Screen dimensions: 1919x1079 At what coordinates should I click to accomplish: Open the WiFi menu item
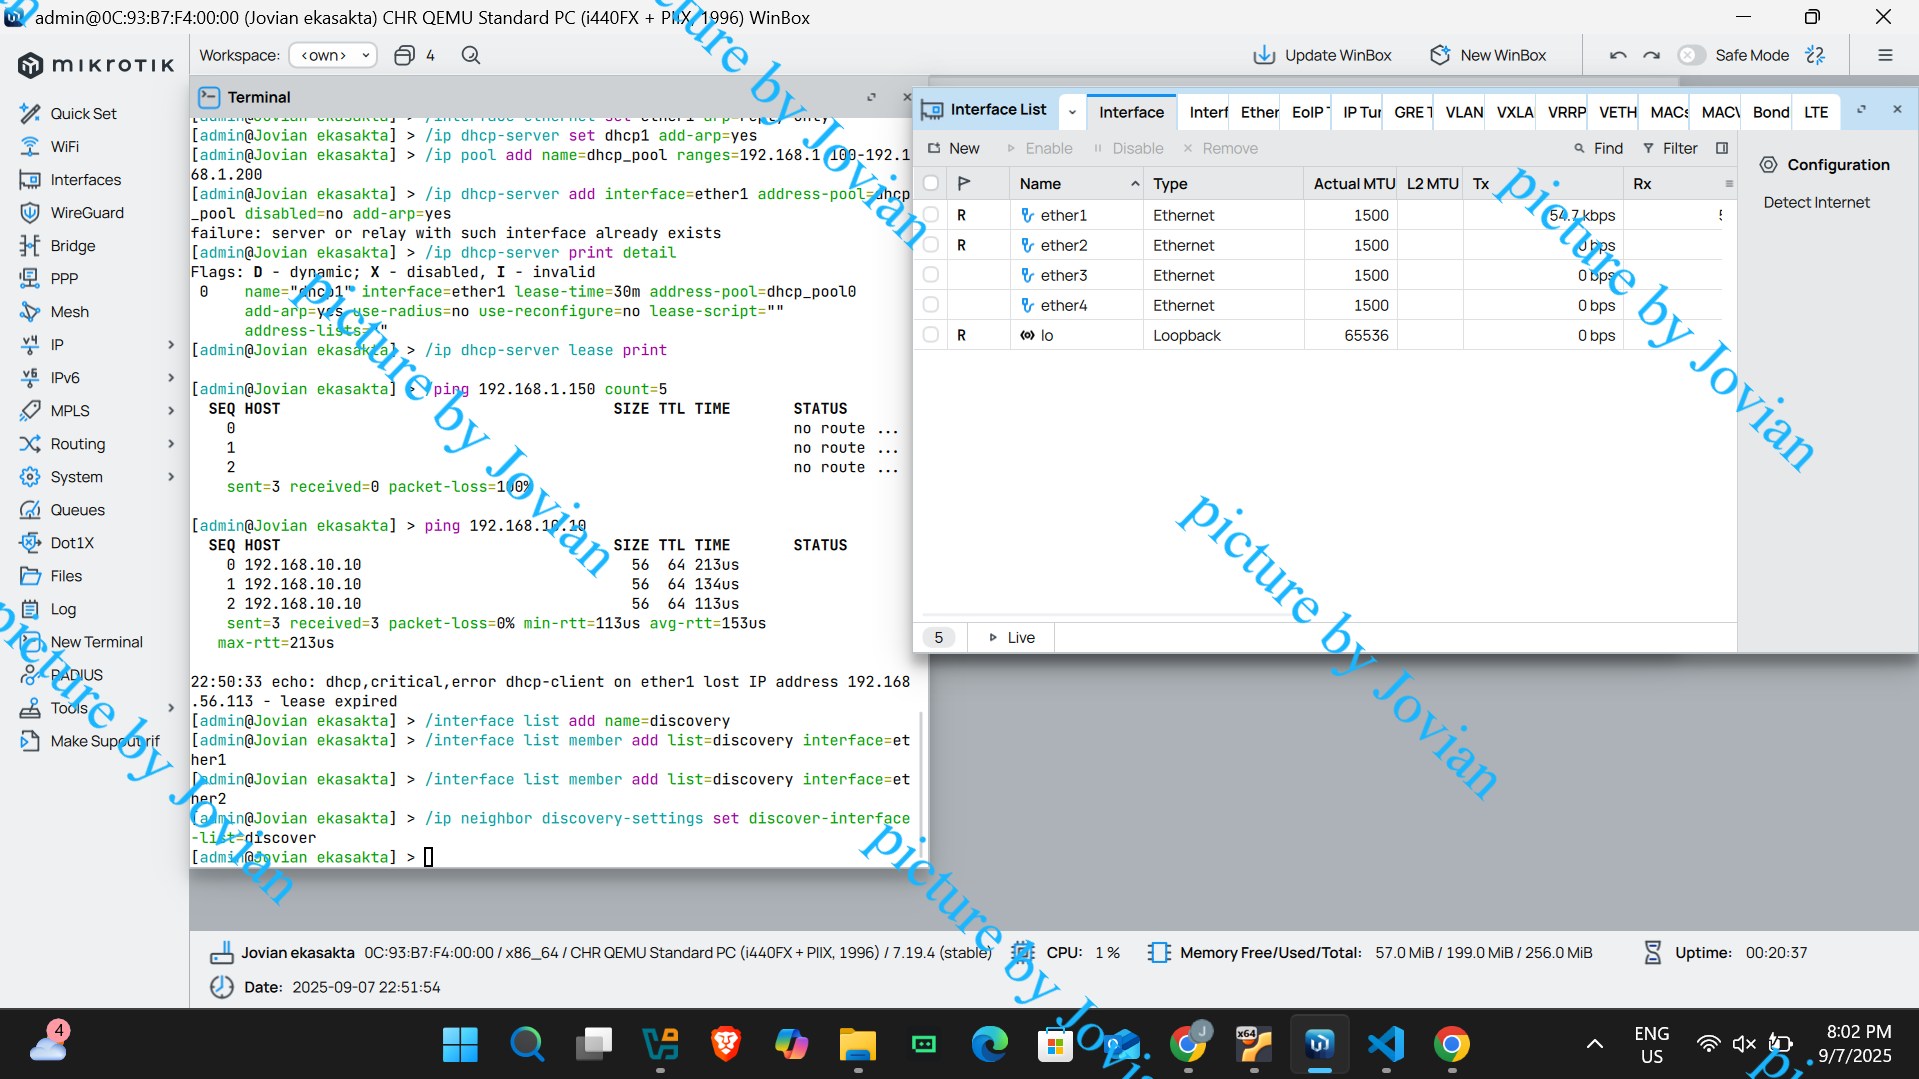pyautogui.click(x=64, y=147)
